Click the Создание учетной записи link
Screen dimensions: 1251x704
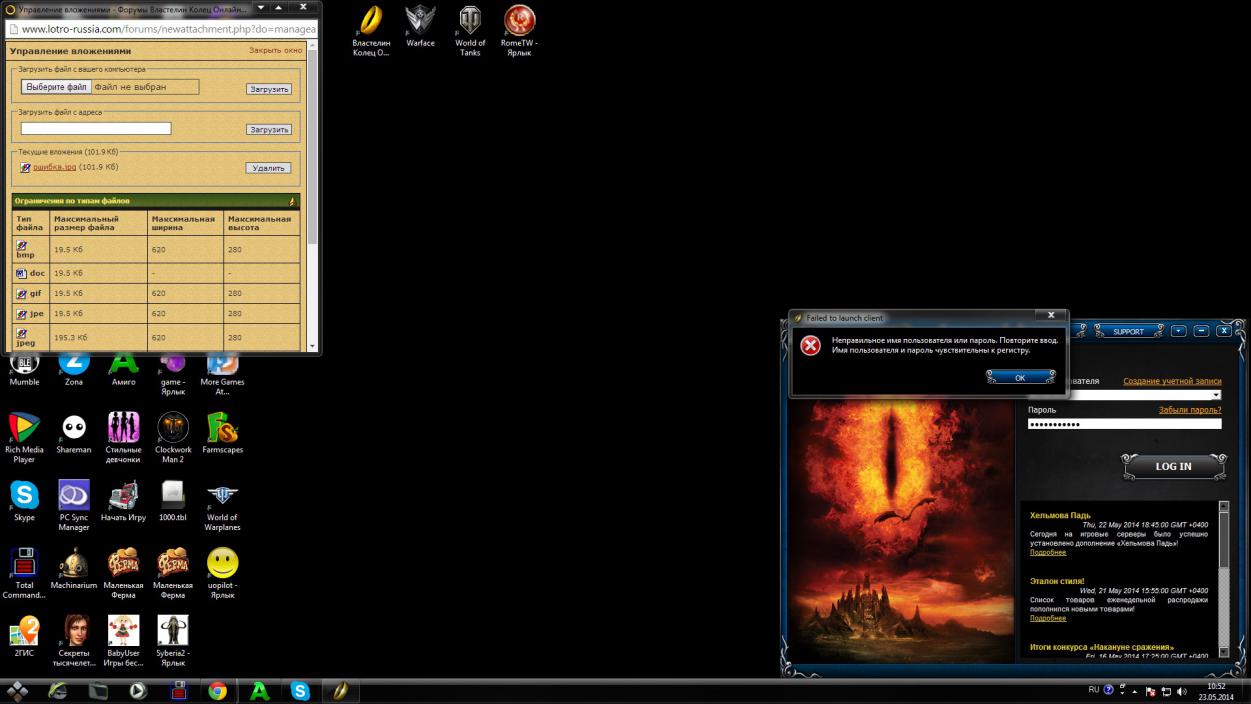(1172, 381)
